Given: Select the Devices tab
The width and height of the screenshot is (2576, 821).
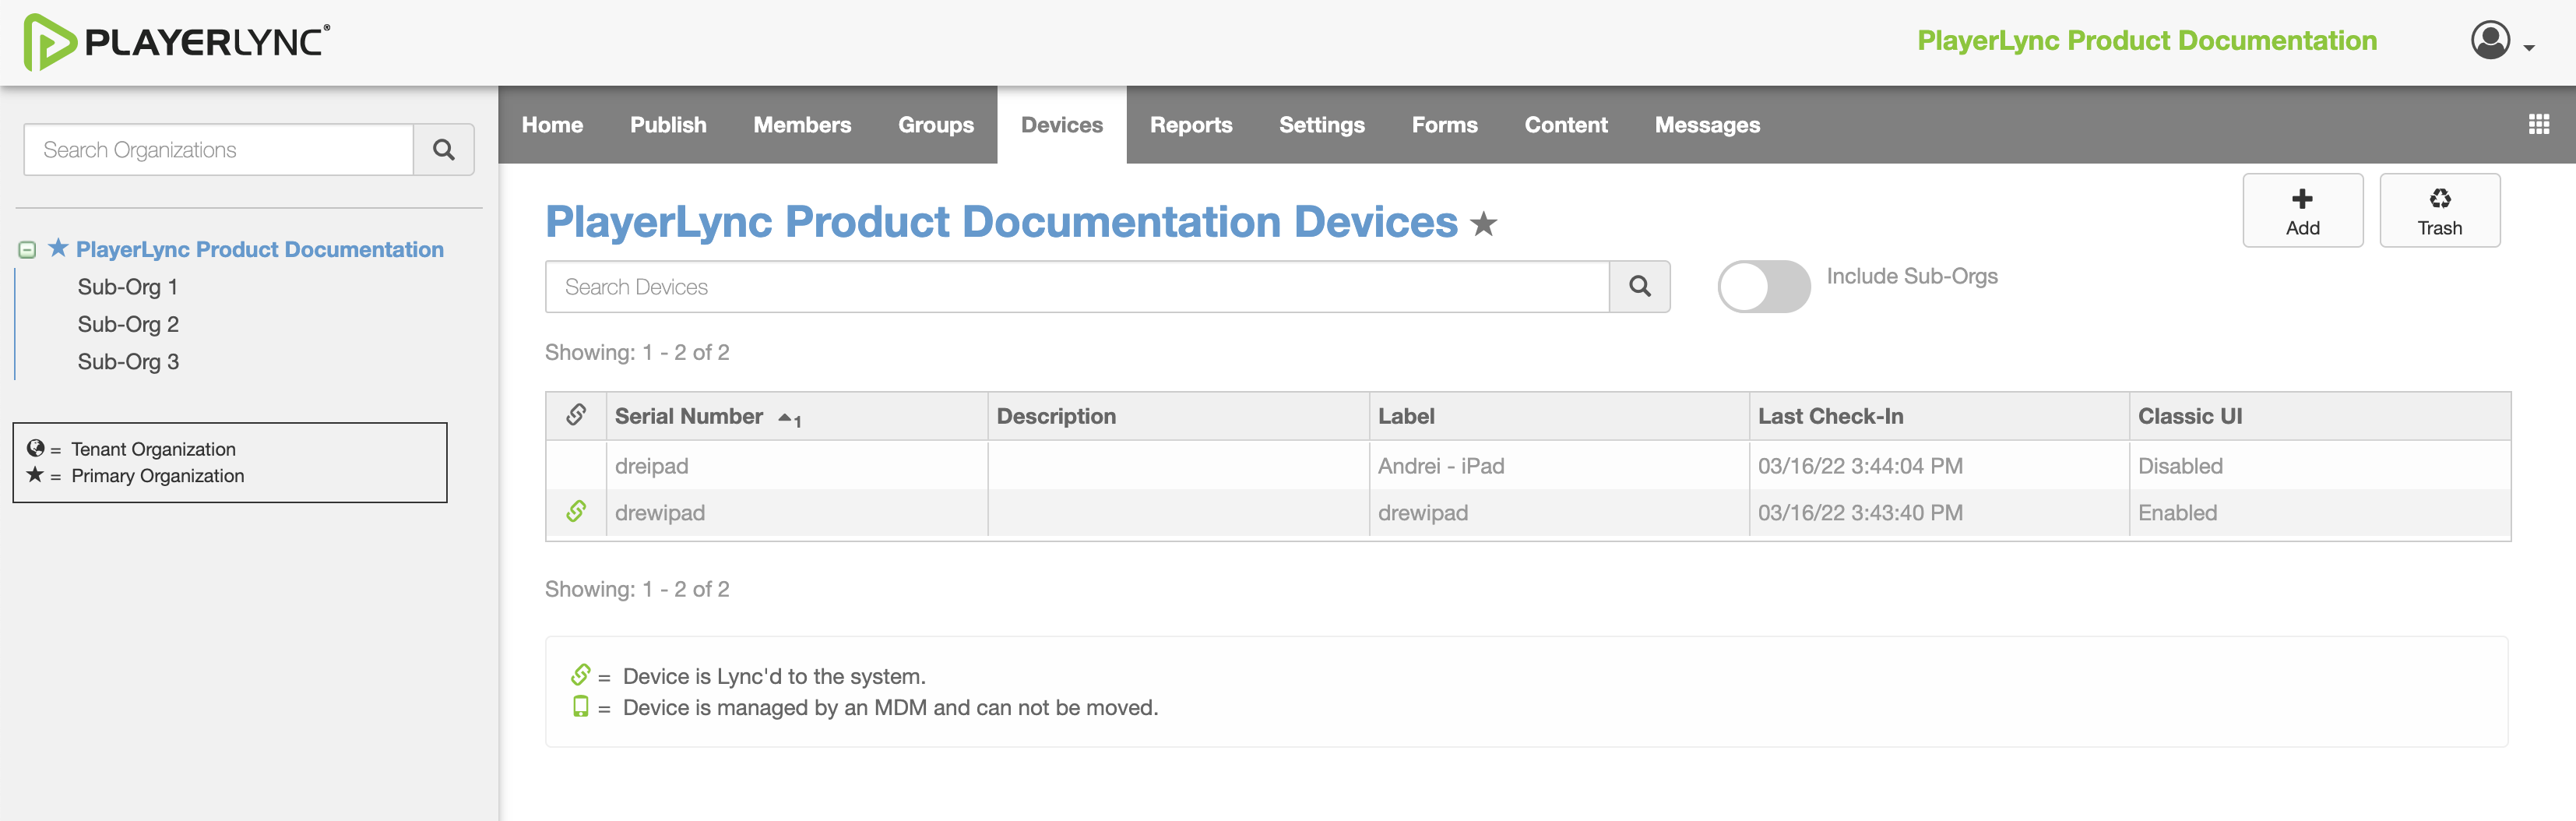Looking at the screenshot, I should pos(1062,125).
